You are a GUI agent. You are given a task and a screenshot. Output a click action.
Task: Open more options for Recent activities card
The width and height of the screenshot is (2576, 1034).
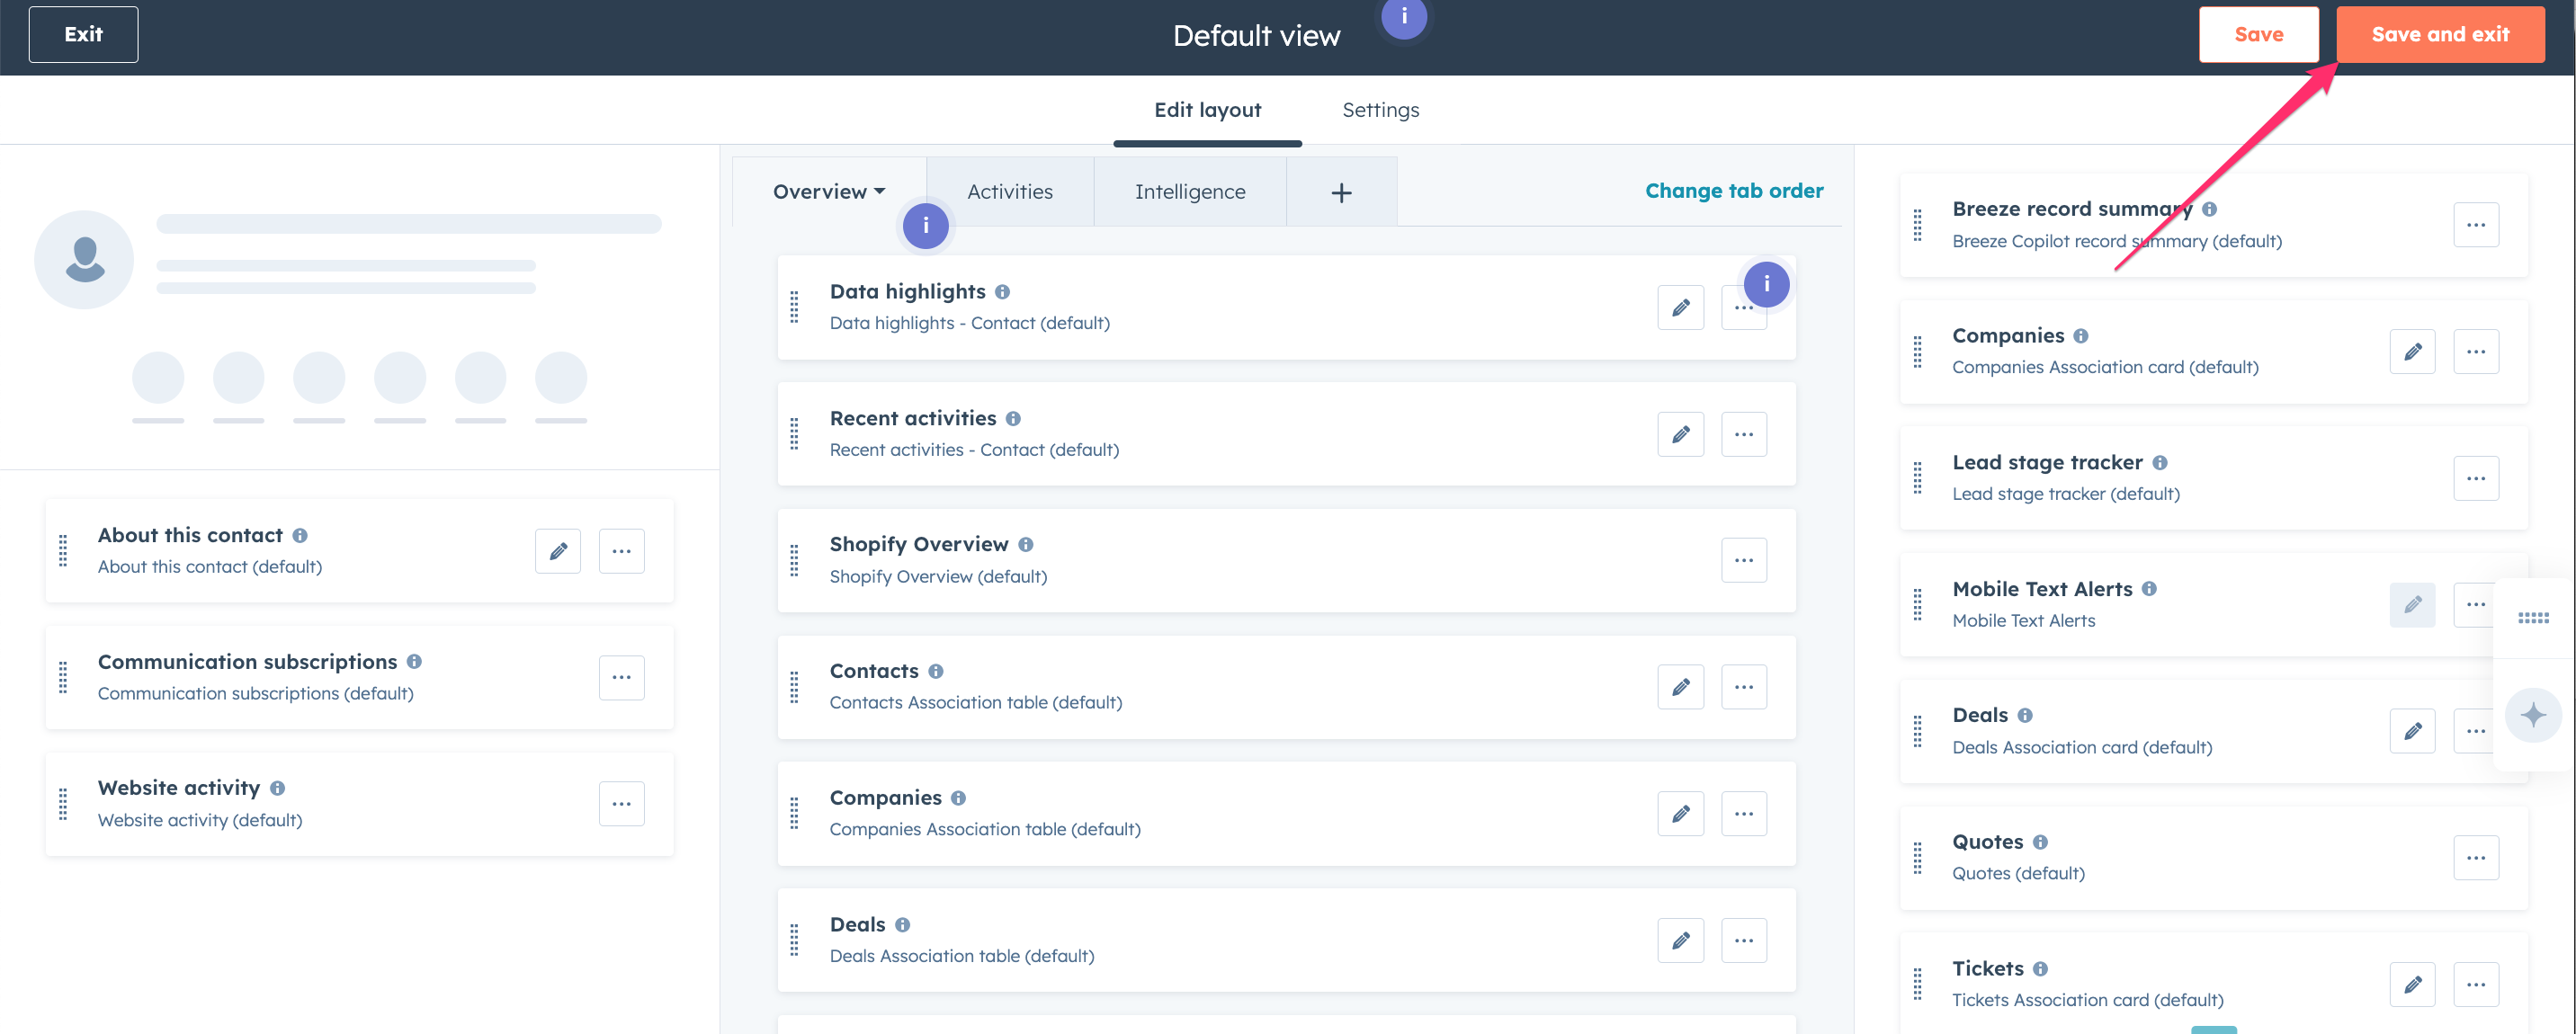point(1744,434)
